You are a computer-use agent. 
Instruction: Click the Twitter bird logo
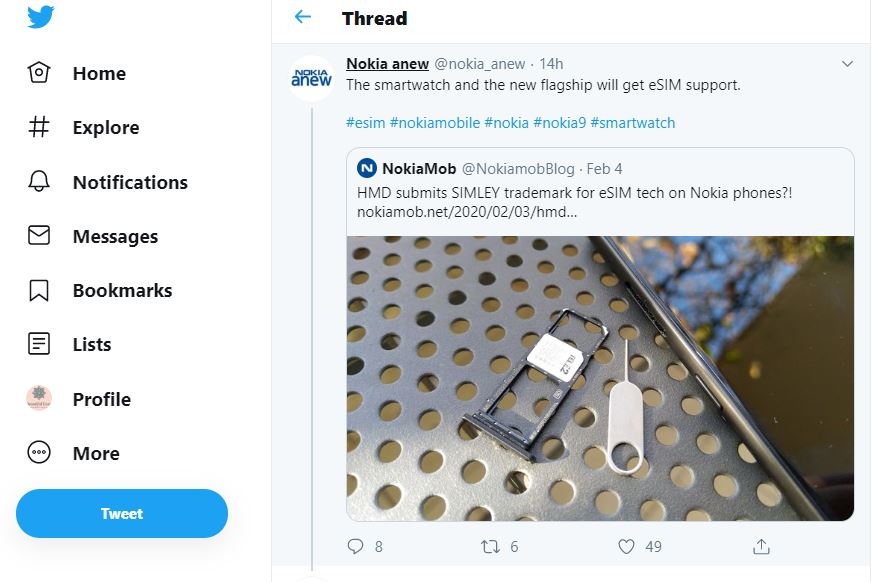tap(39, 16)
